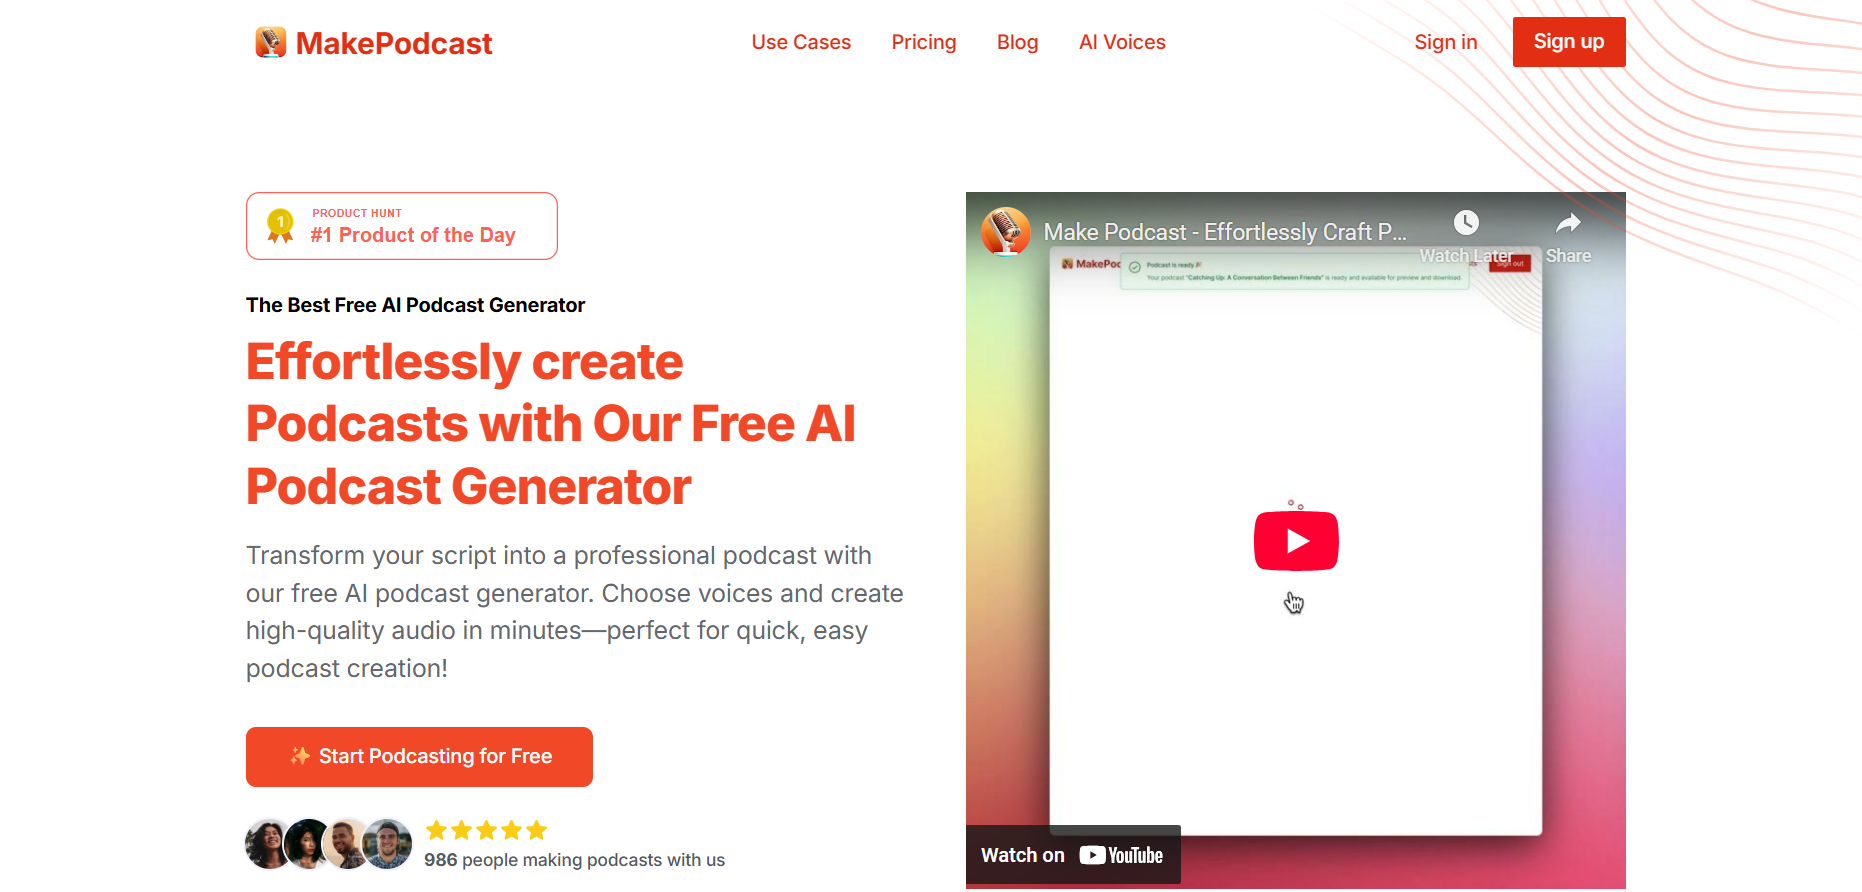Click the Sign up button

tap(1569, 42)
